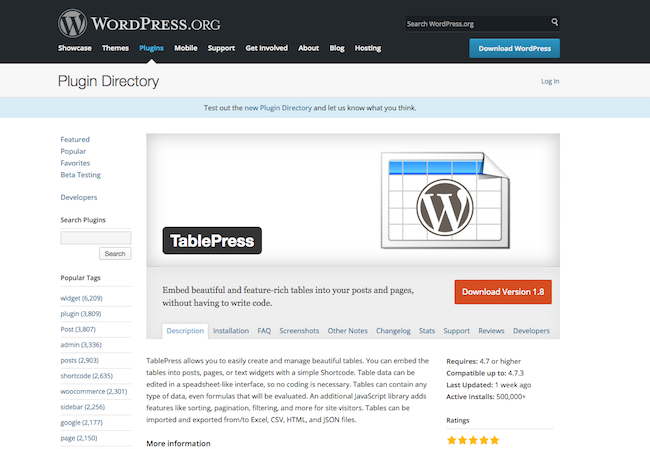The image size is (650, 449).
Task: Open the About menu item
Action: [x=308, y=48]
